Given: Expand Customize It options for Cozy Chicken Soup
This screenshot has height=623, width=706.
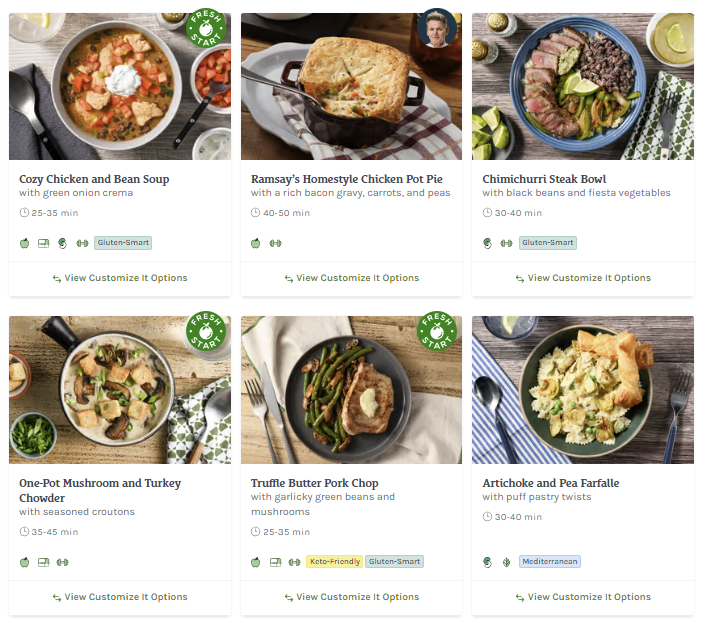Looking at the screenshot, I should tap(120, 278).
